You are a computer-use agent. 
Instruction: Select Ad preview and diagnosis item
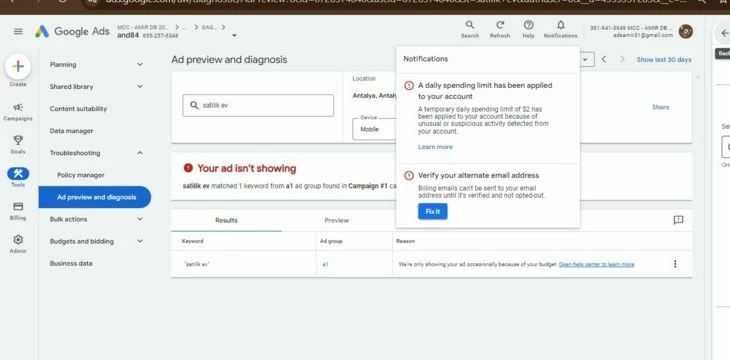point(95,197)
